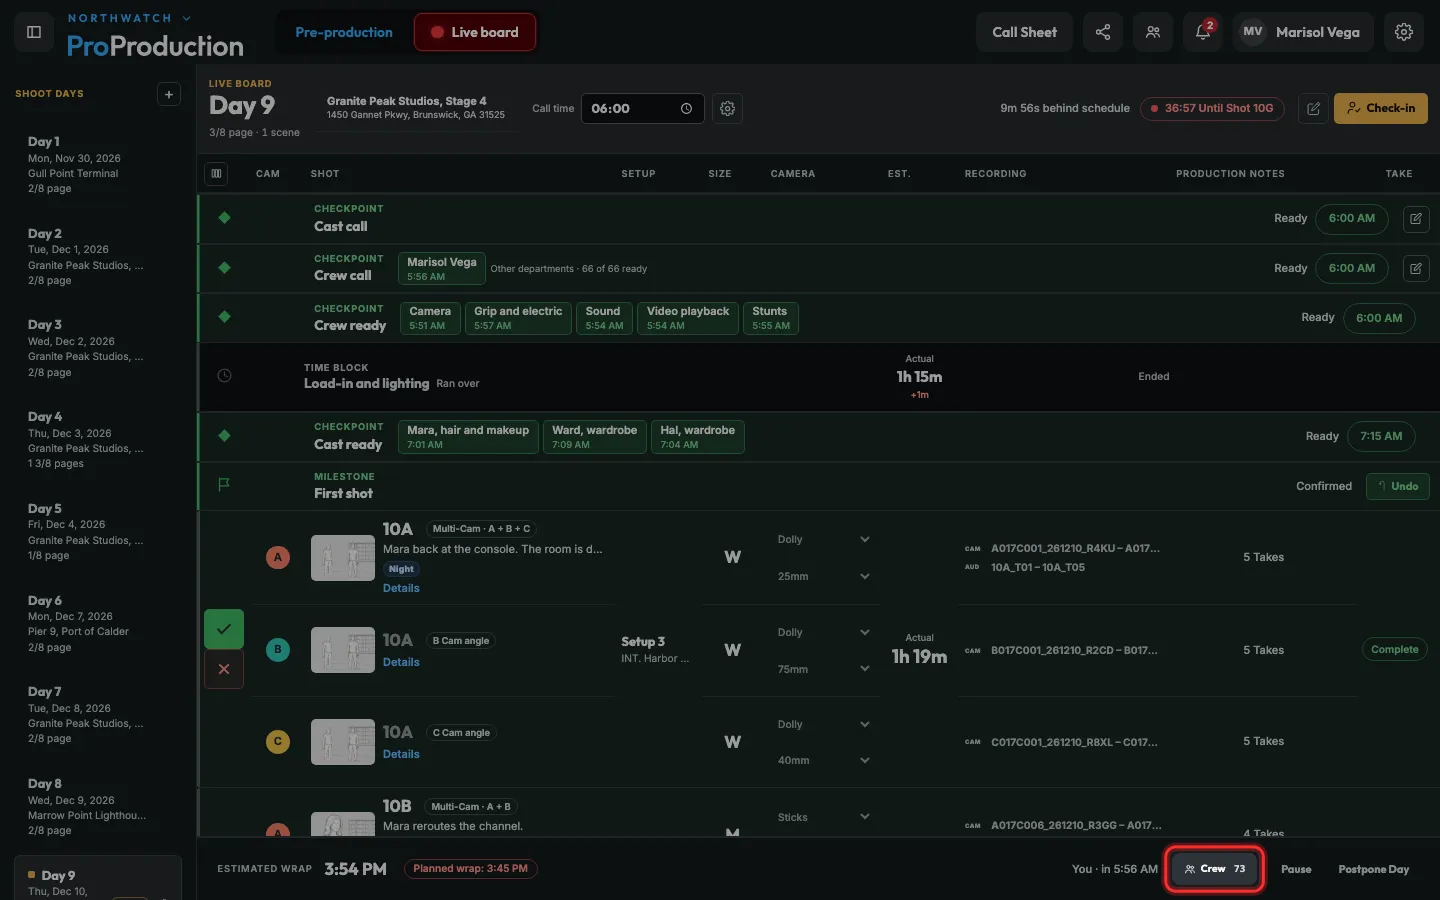Open the 75mm lens dropdown
The width and height of the screenshot is (1440, 900).
point(824,669)
